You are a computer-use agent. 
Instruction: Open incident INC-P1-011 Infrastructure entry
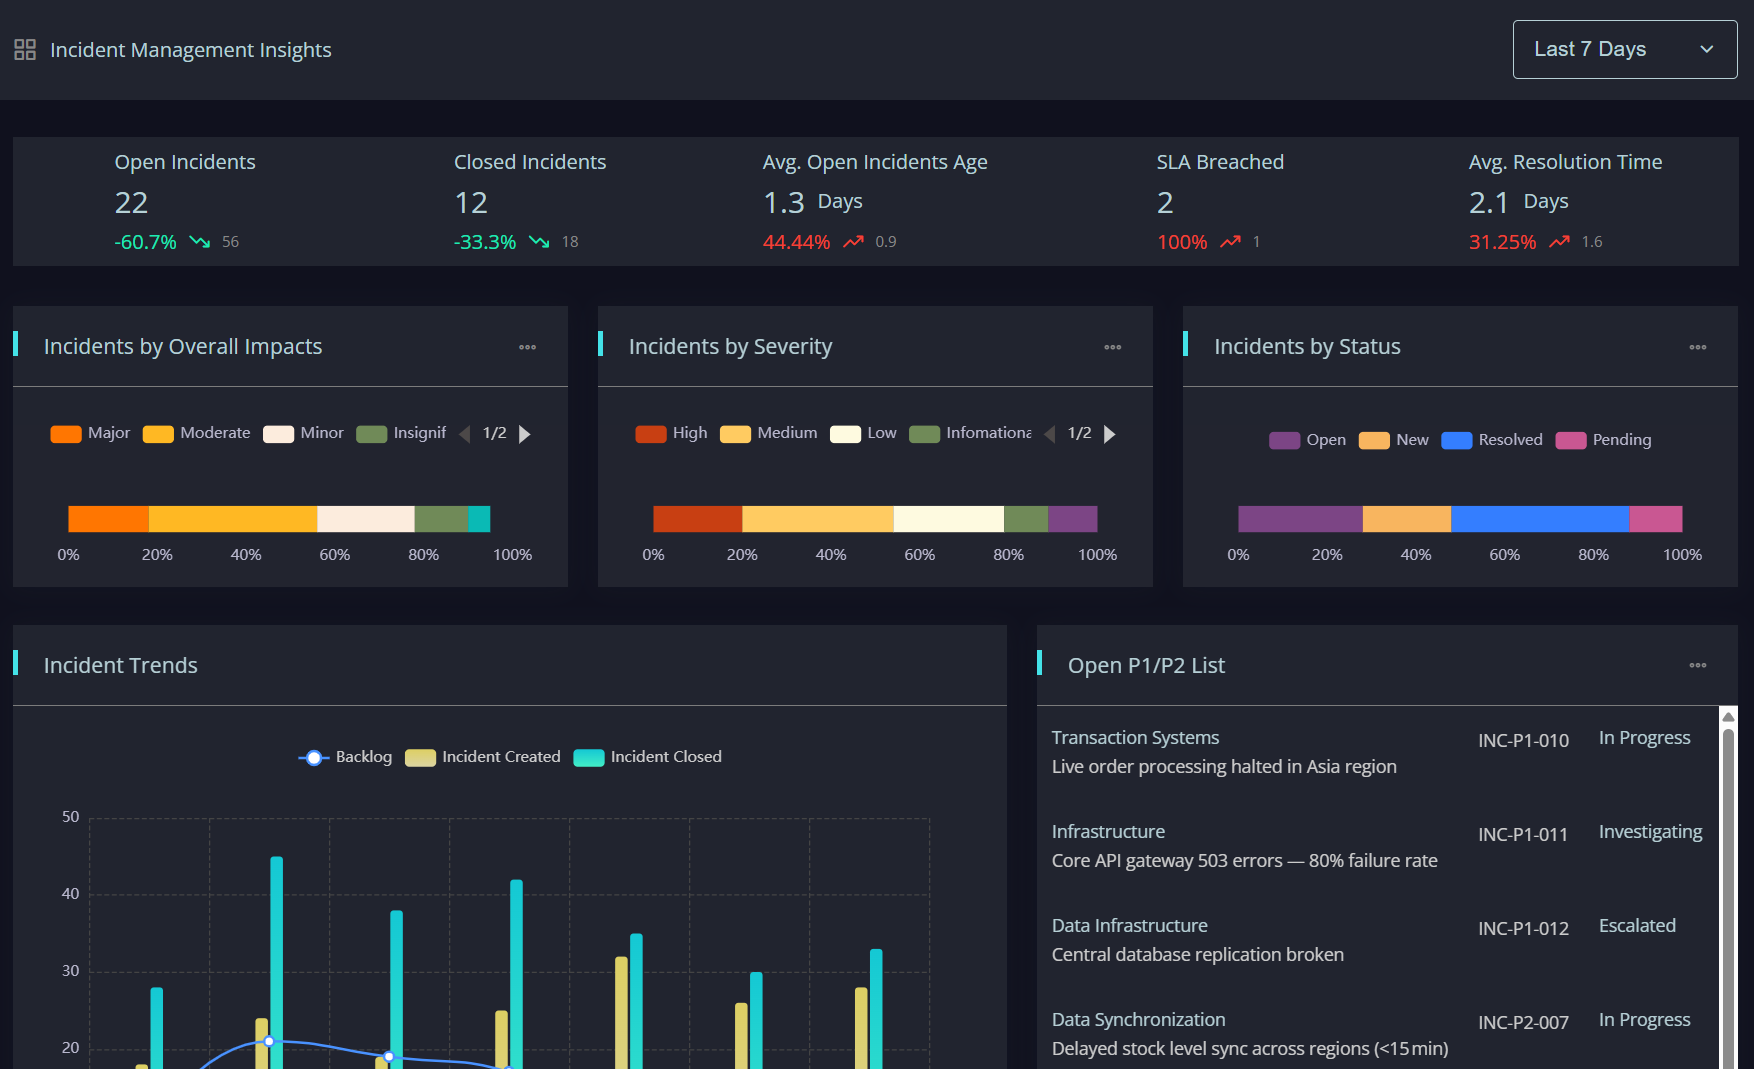click(x=1378, y=846)
